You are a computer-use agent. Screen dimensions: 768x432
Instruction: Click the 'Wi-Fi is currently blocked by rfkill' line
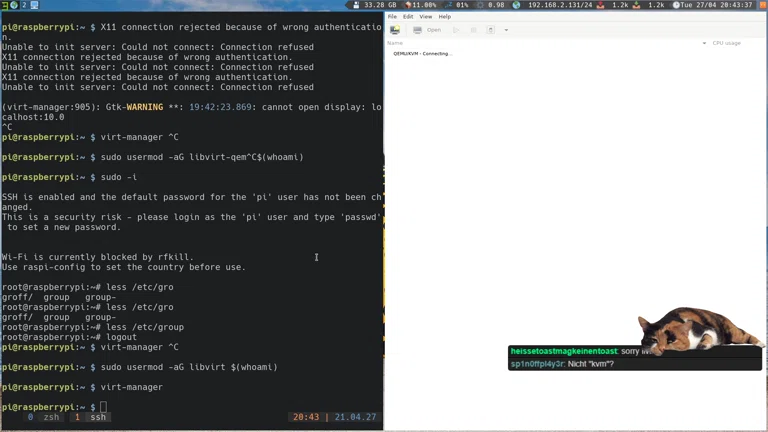(97, 257)
